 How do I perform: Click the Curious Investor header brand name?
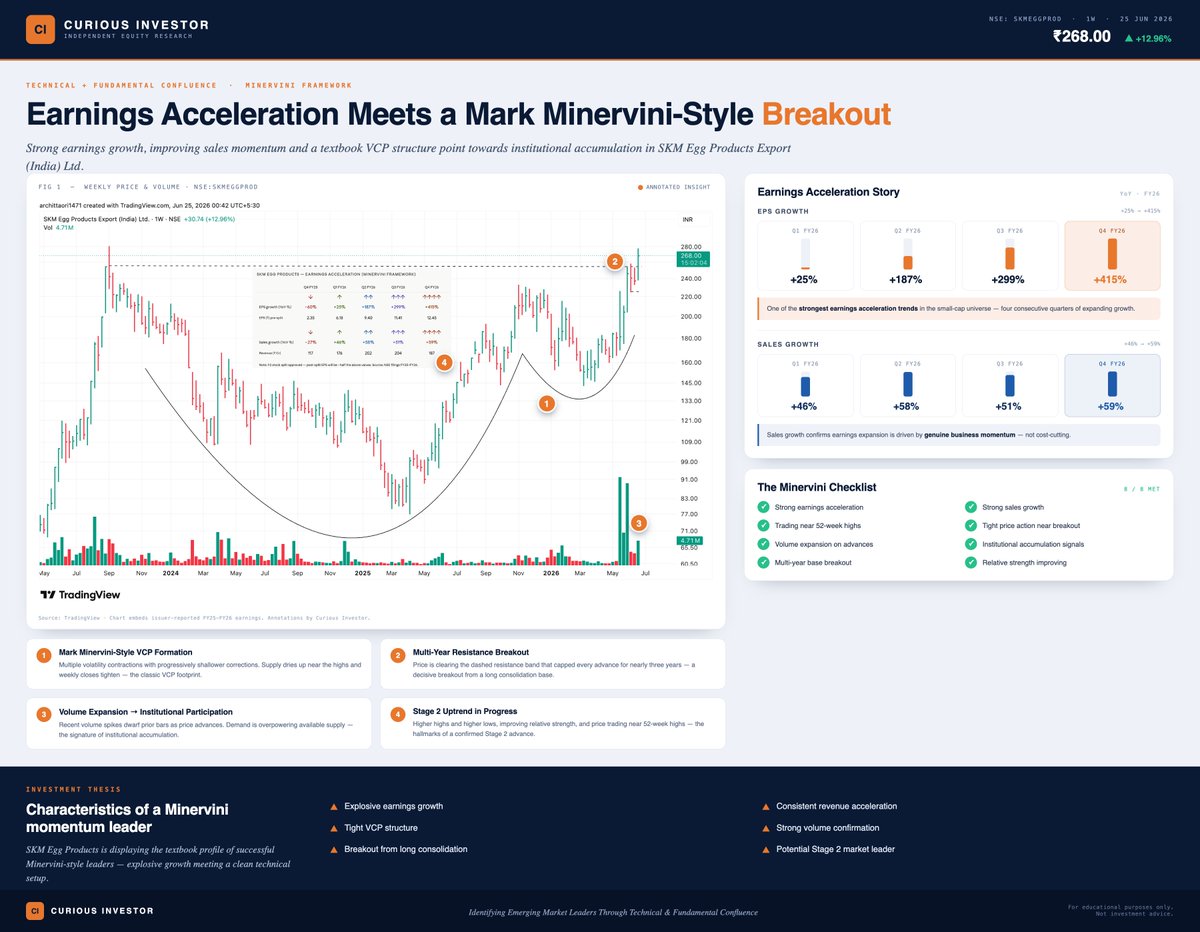[136, 24]
